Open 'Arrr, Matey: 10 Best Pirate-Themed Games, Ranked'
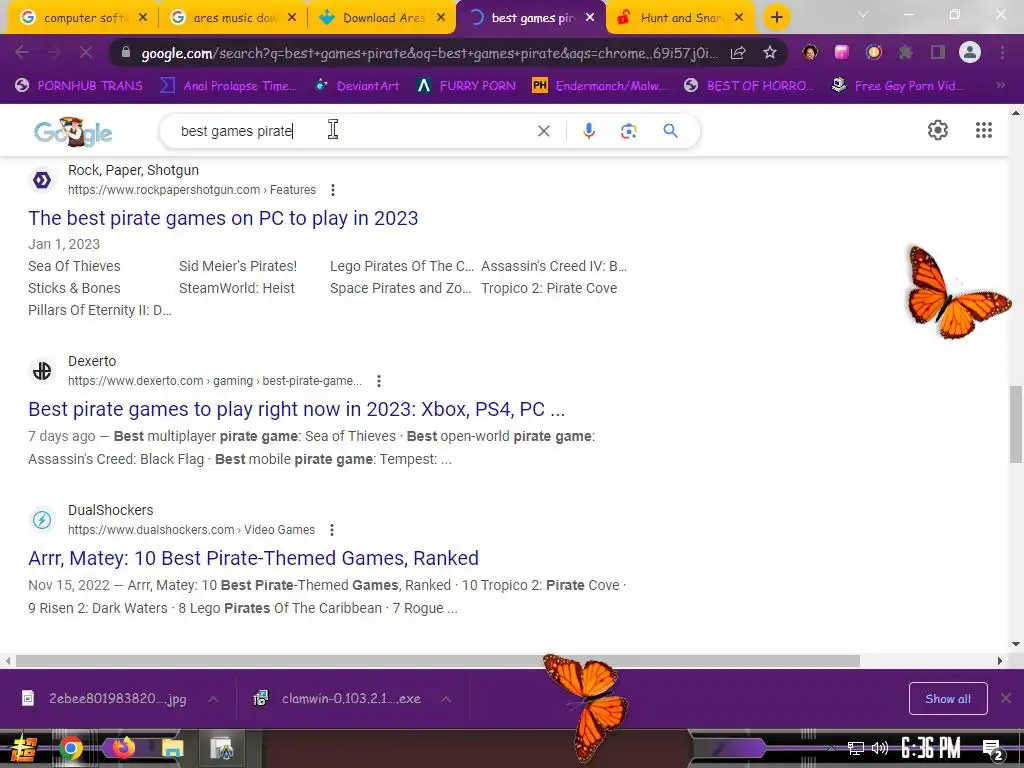Viewport: 1024px width, 768px height. coord(253,558)
